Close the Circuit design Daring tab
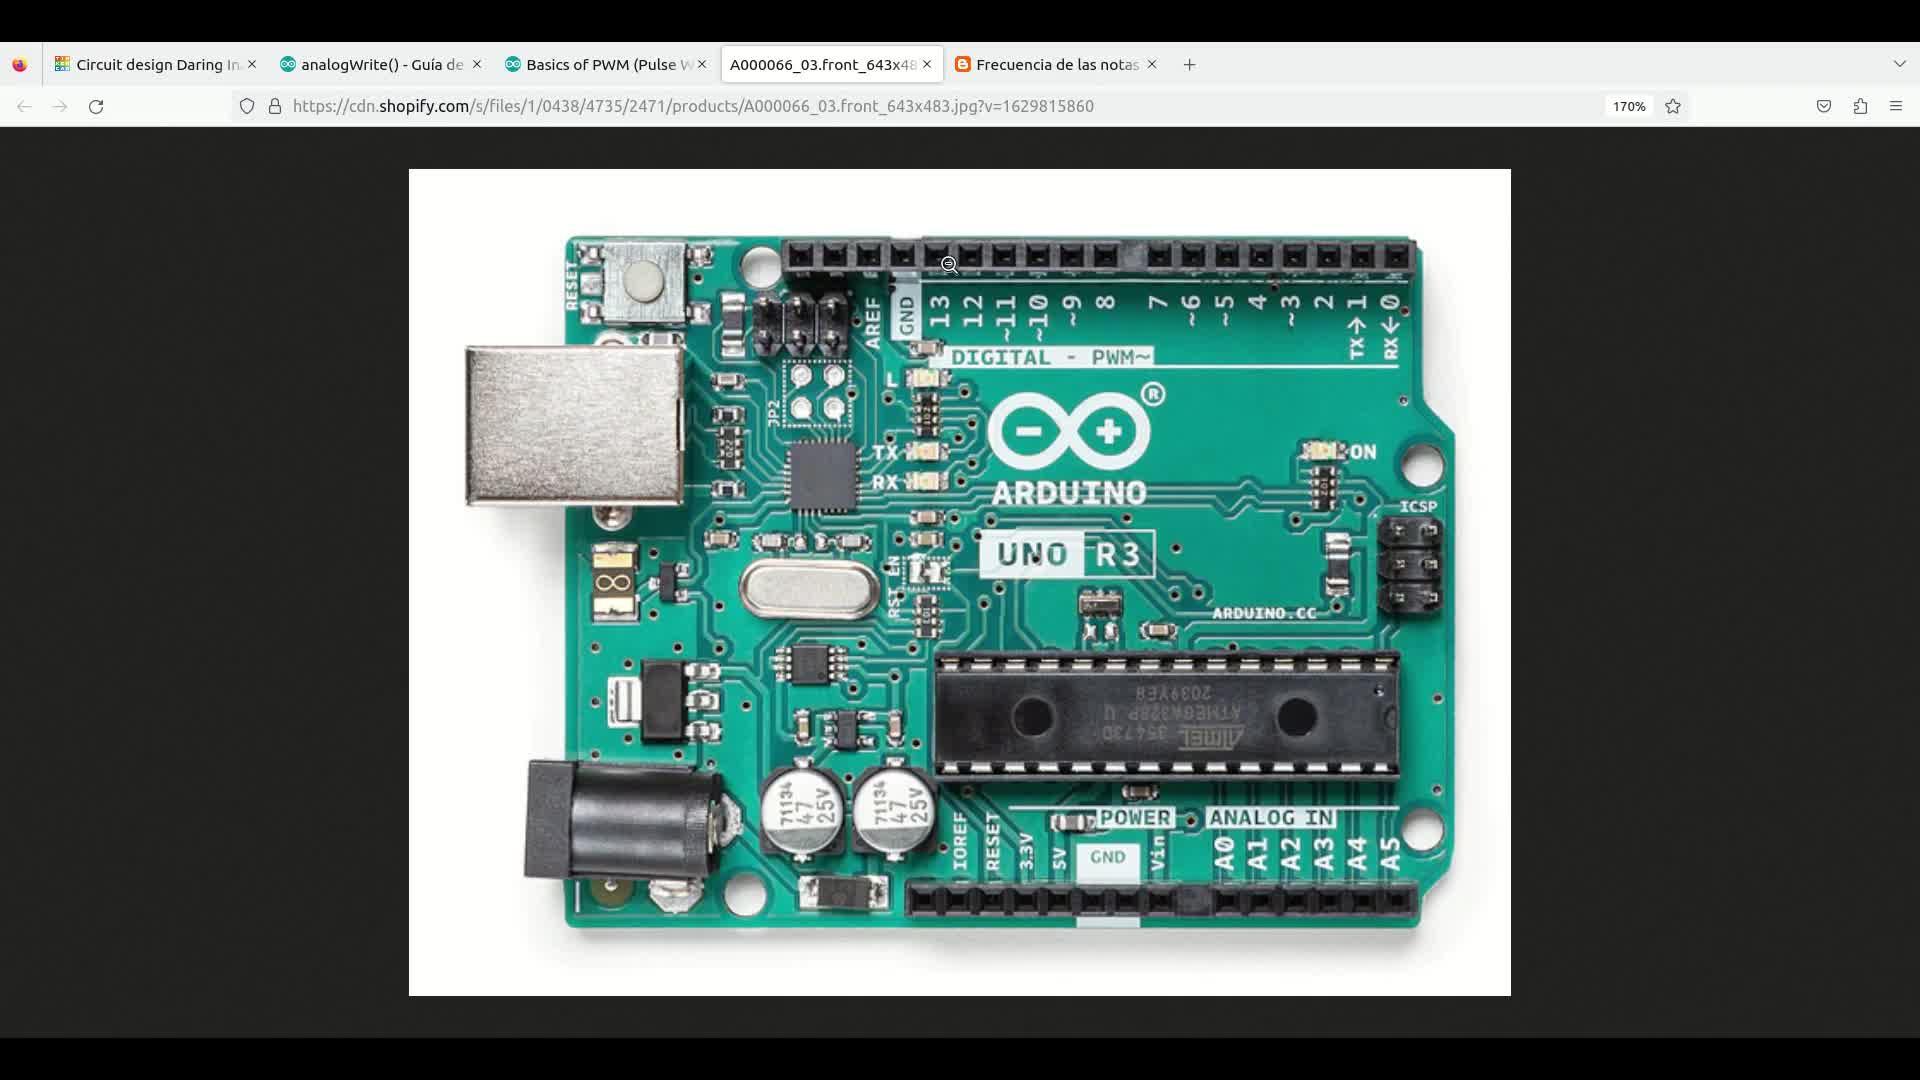1920x1080 pixels. (x=252, y=65)
